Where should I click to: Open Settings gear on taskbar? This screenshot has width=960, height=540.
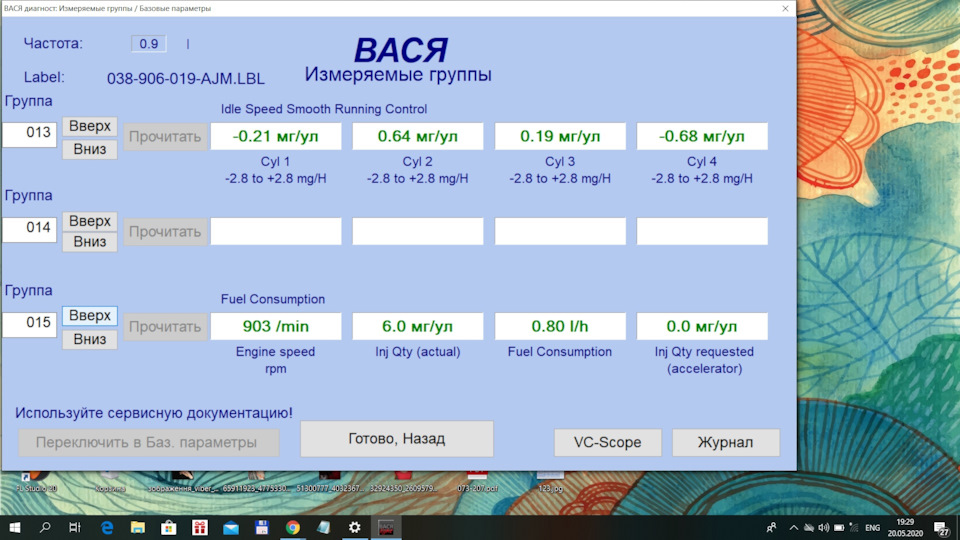354,527
